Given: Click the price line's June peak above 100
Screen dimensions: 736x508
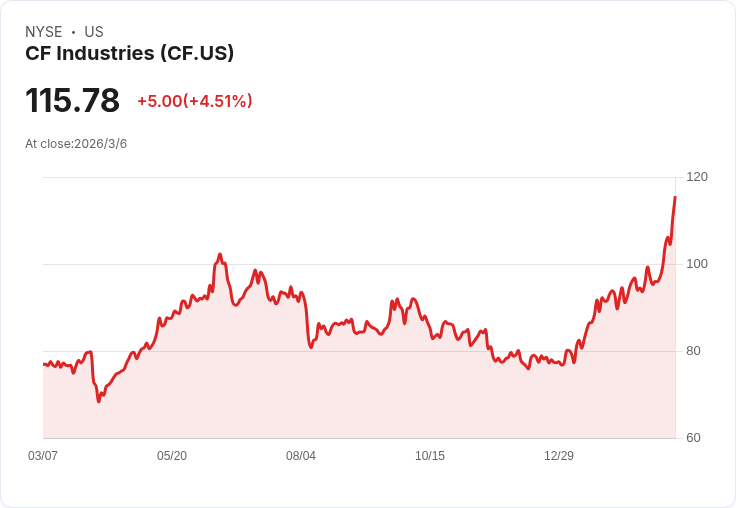Looking at the screenshot, I should 220,255.
